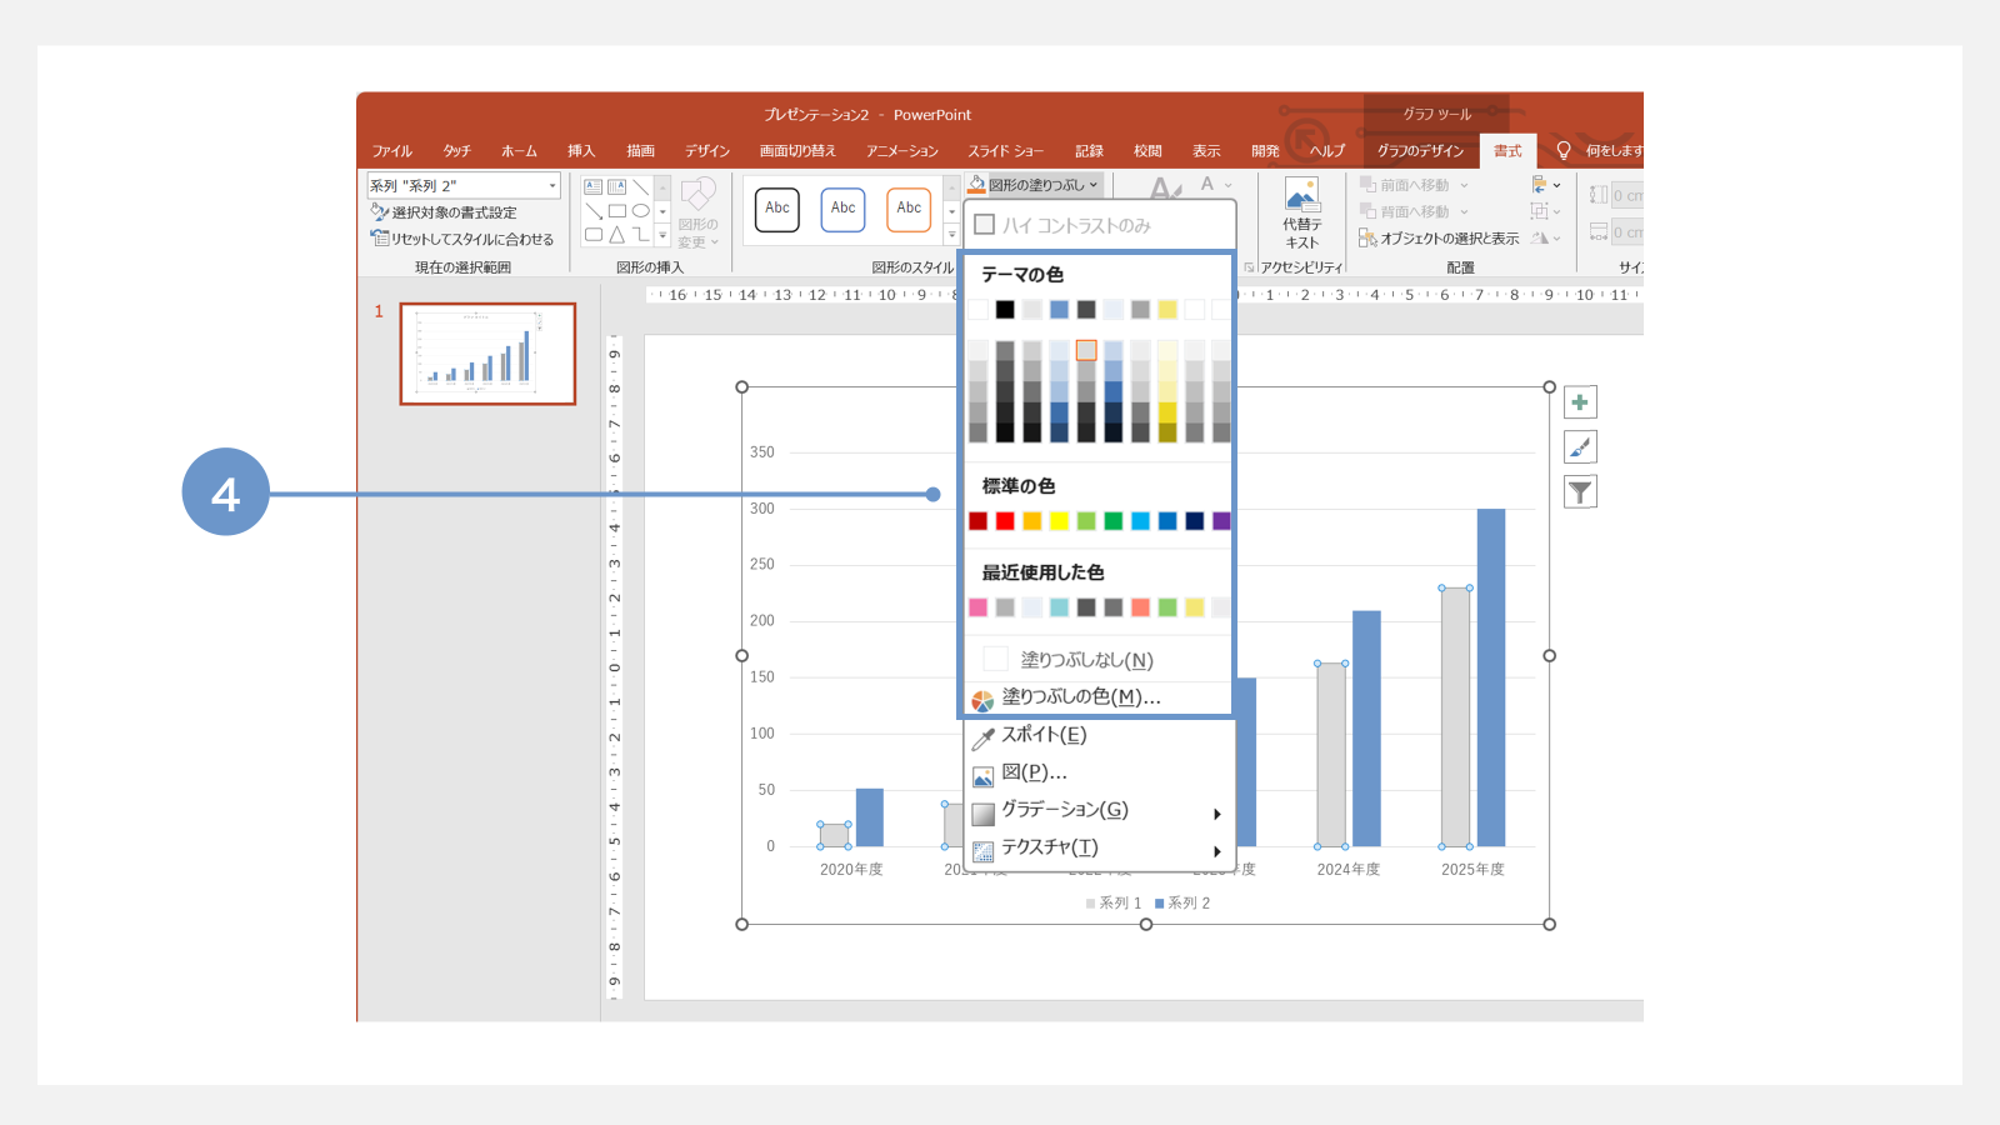Image resolution: width=2000 pixels, height=1125 pixels.
Task: Open the Chart Design tab
Action: pos(1420,150)
